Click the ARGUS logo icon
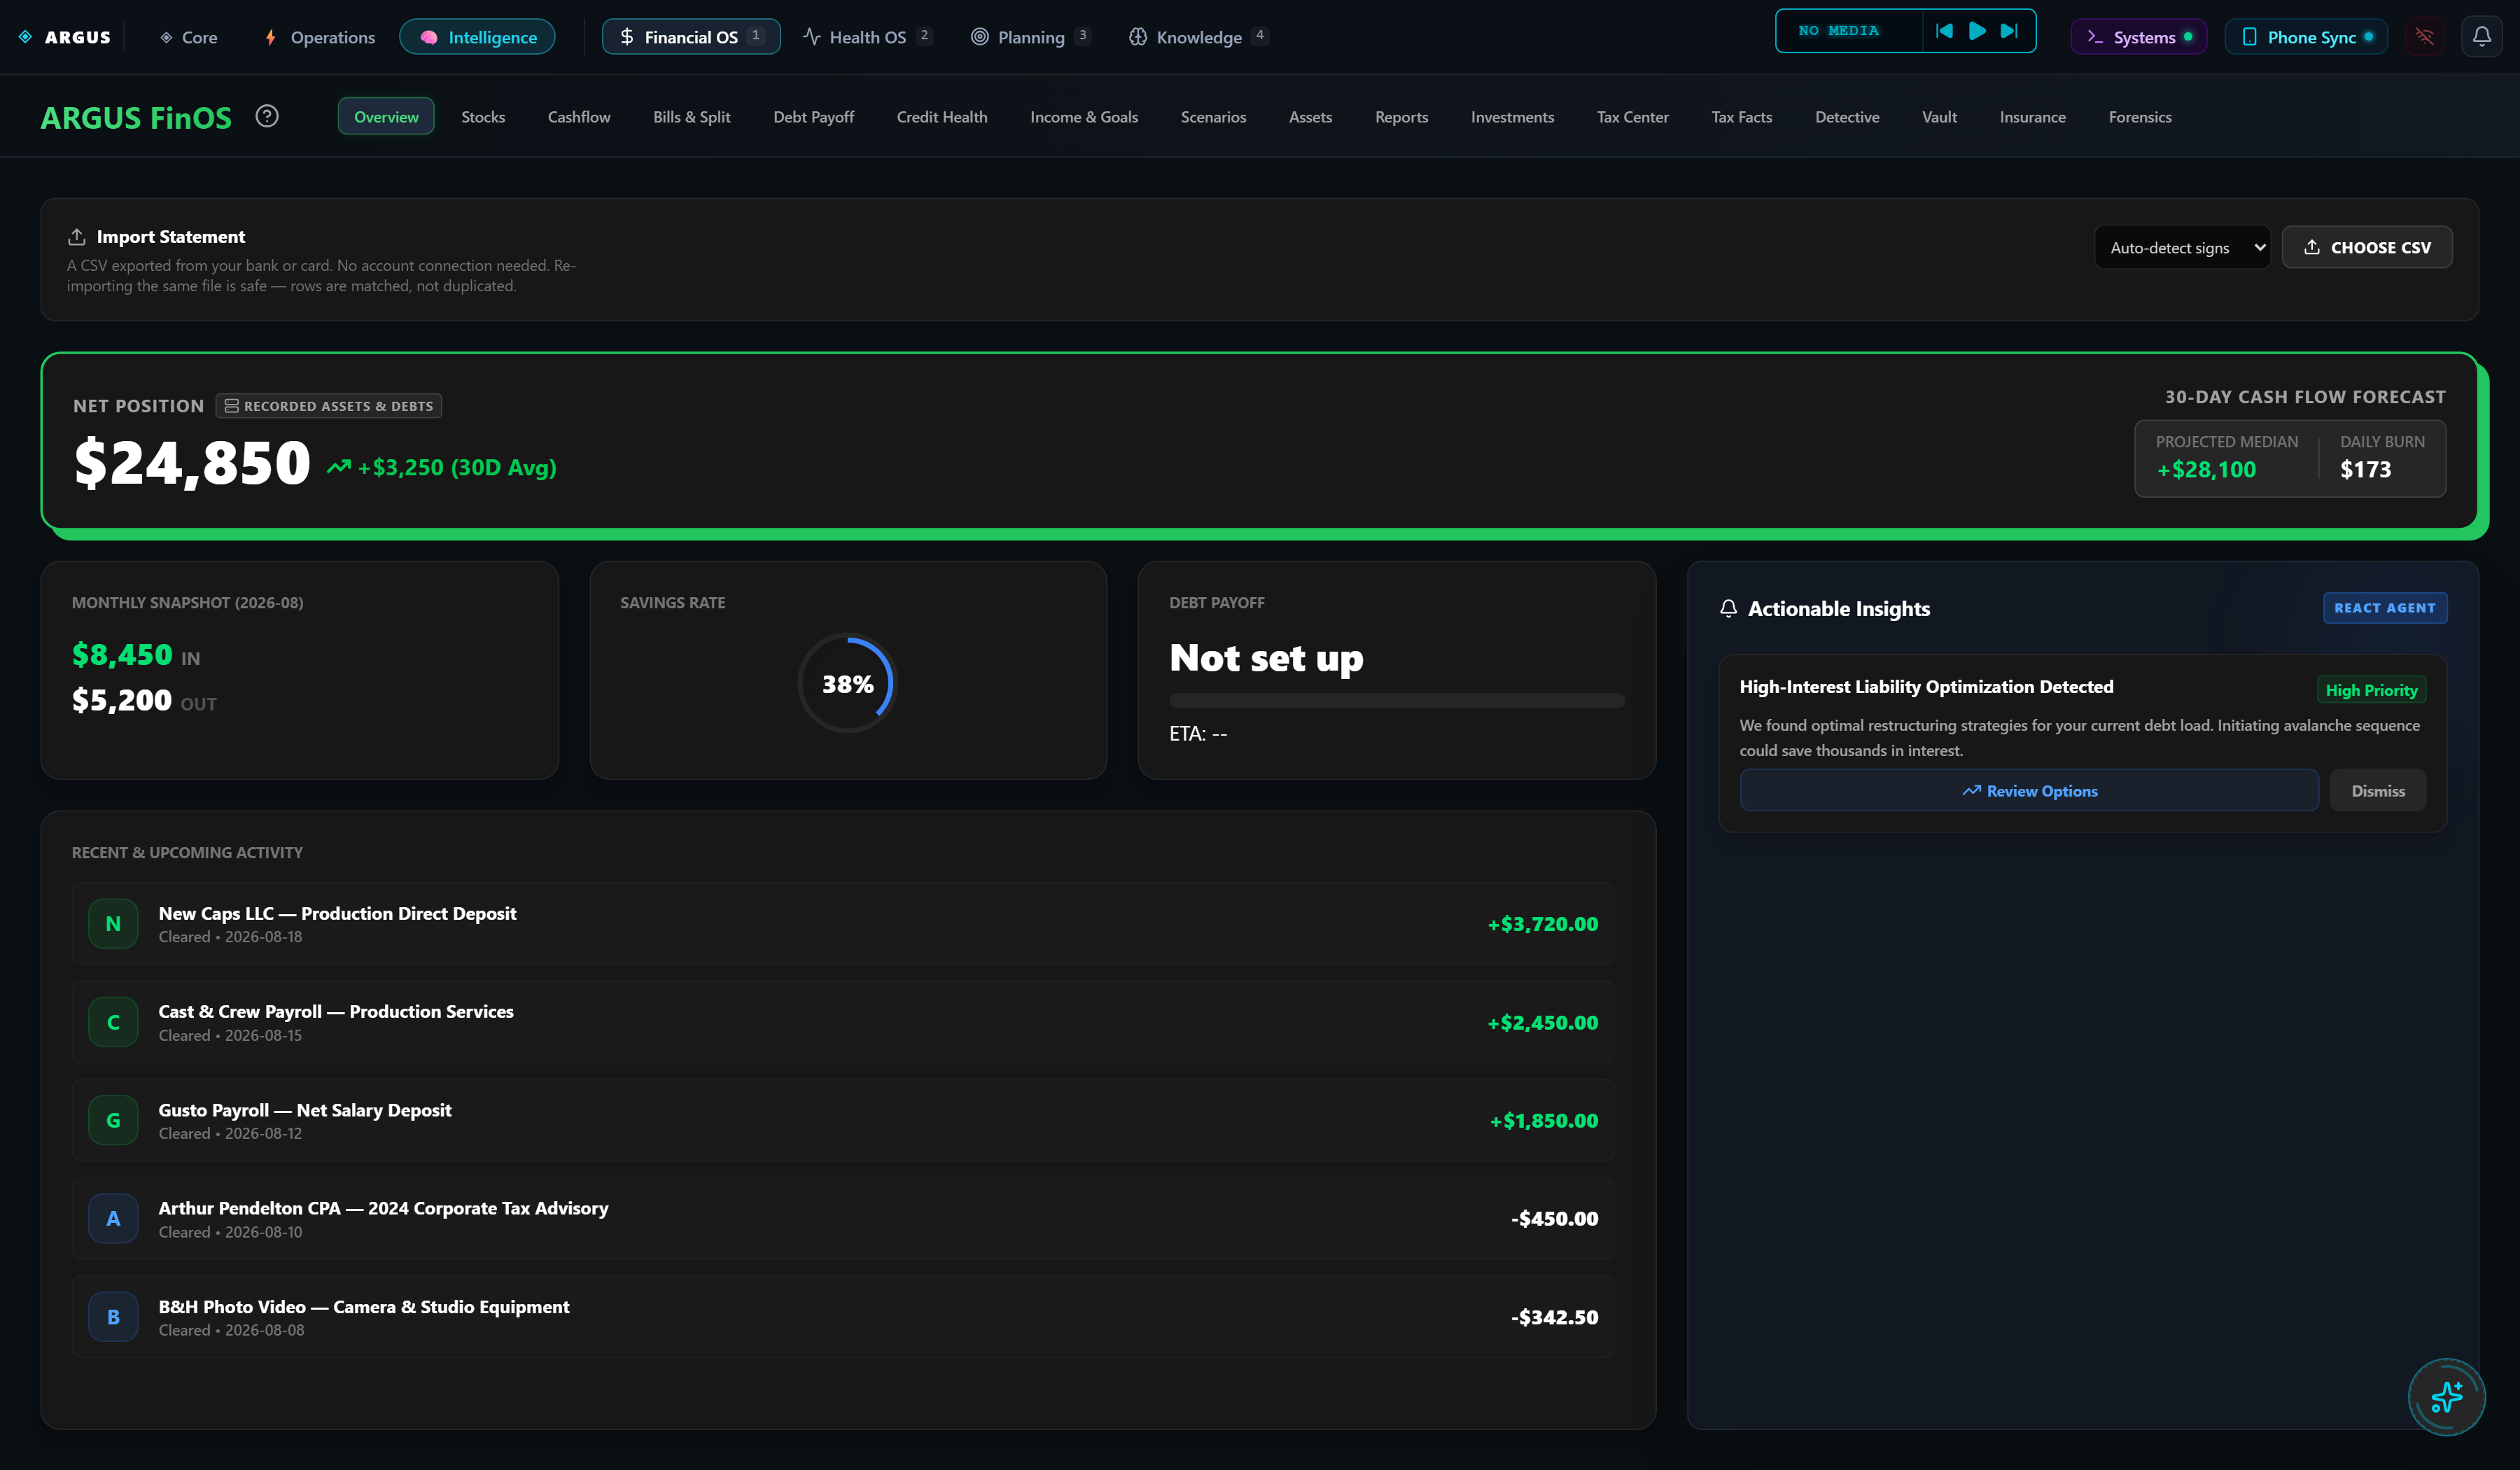This screenshot has width=2520, height=1470. tap(25, 37)
